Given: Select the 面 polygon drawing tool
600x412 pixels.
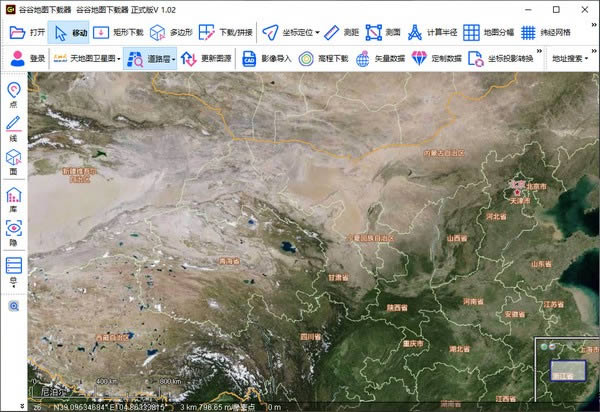Looking at the screenshot, I should (x=14, y=162).
